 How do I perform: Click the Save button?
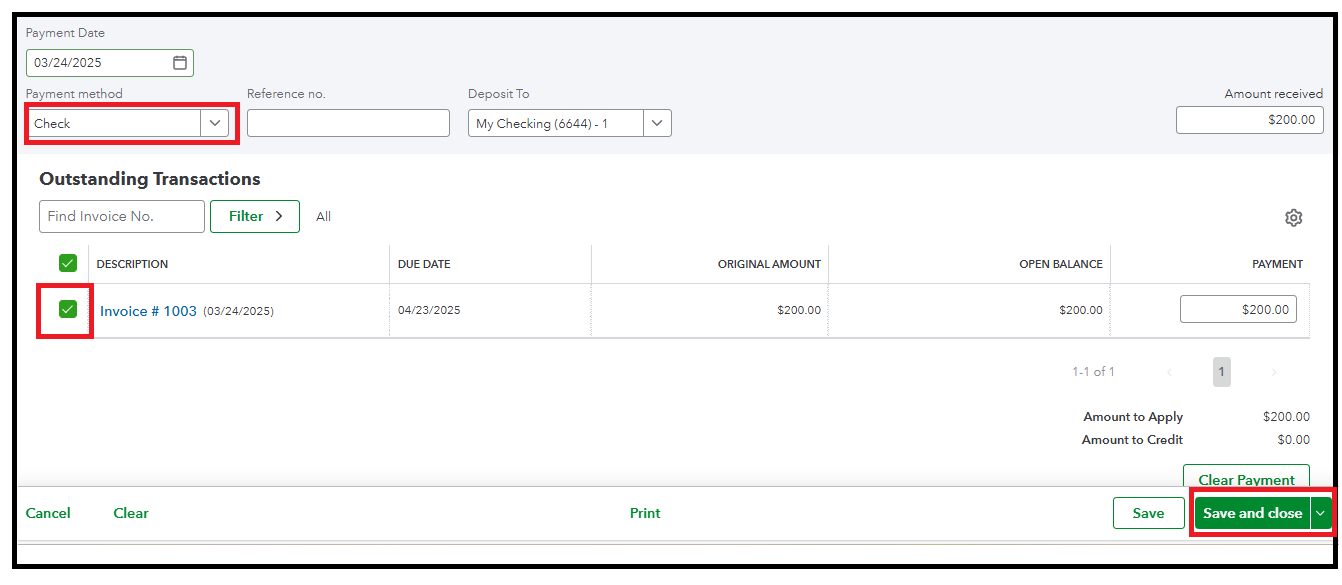coord(1148,513)
